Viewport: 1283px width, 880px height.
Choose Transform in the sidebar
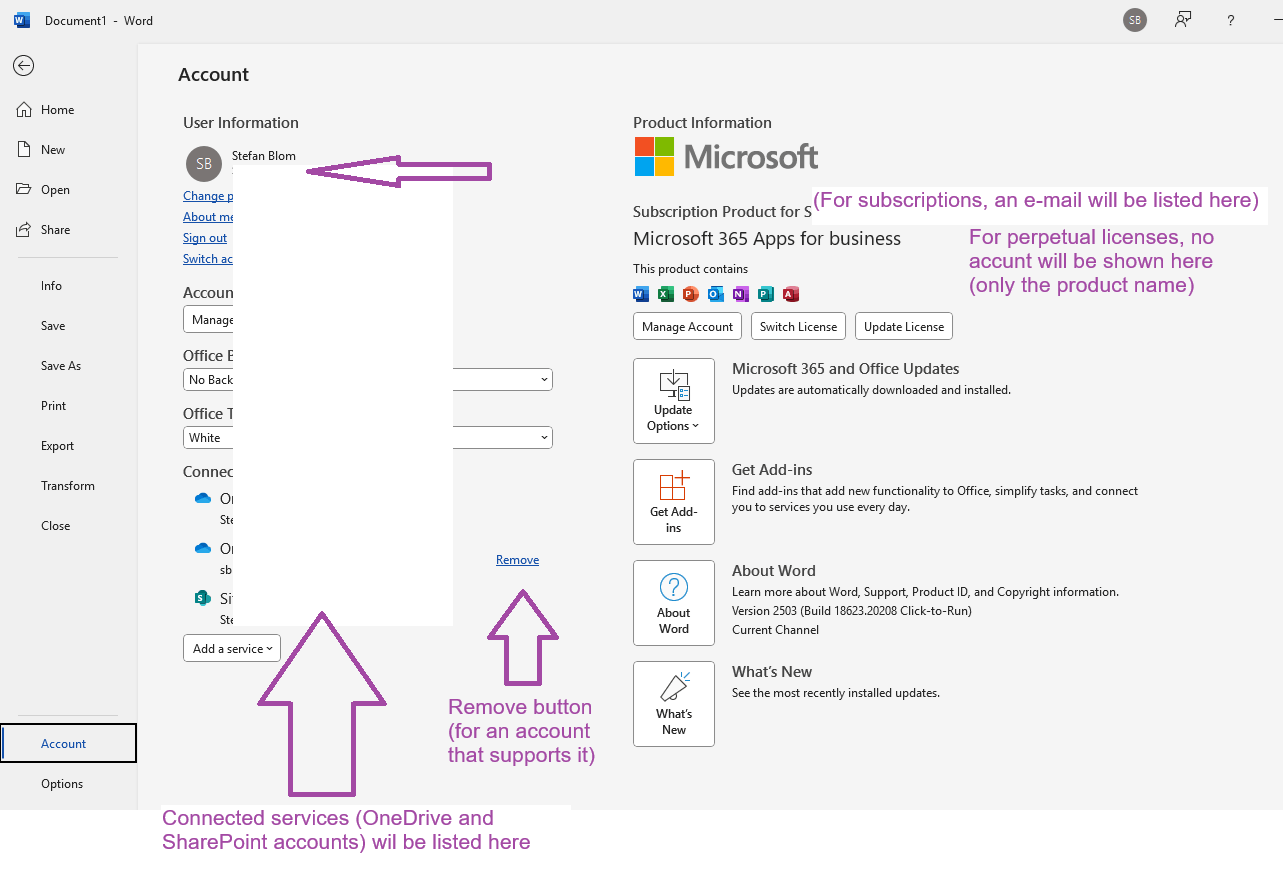[x=68, y=486]
